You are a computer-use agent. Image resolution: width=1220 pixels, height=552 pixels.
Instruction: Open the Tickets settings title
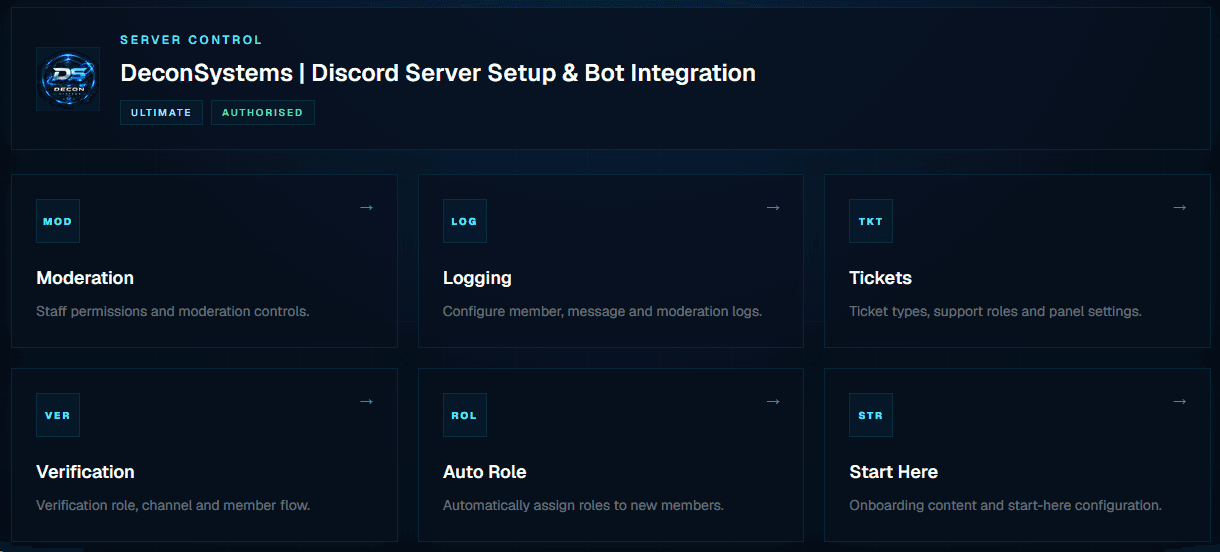tap(880, 278)
